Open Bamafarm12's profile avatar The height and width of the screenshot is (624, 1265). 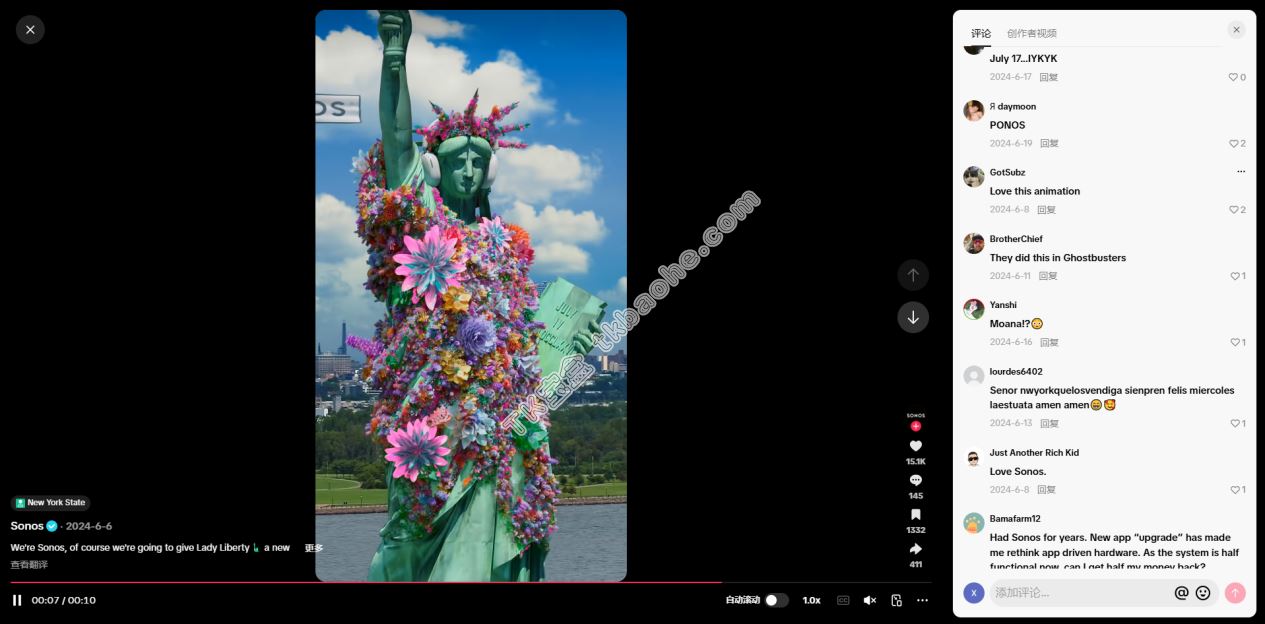[x=974, y=523]
